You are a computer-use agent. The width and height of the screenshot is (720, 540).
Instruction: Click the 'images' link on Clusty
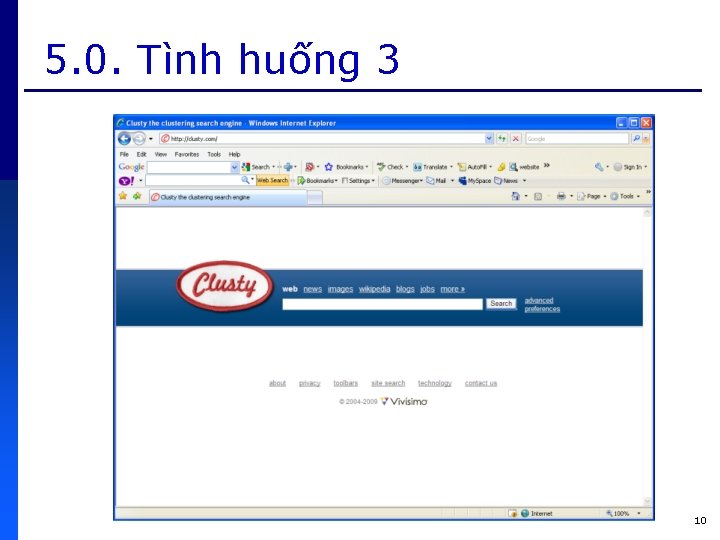[340, 289]
